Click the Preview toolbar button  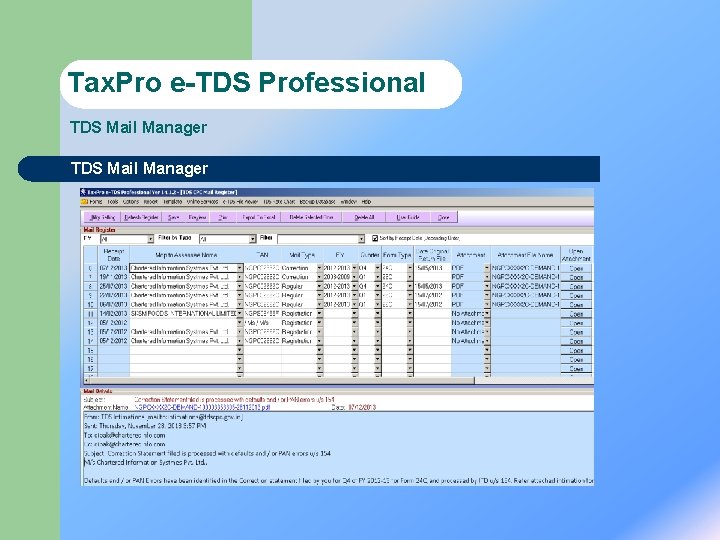coord(197,217)
